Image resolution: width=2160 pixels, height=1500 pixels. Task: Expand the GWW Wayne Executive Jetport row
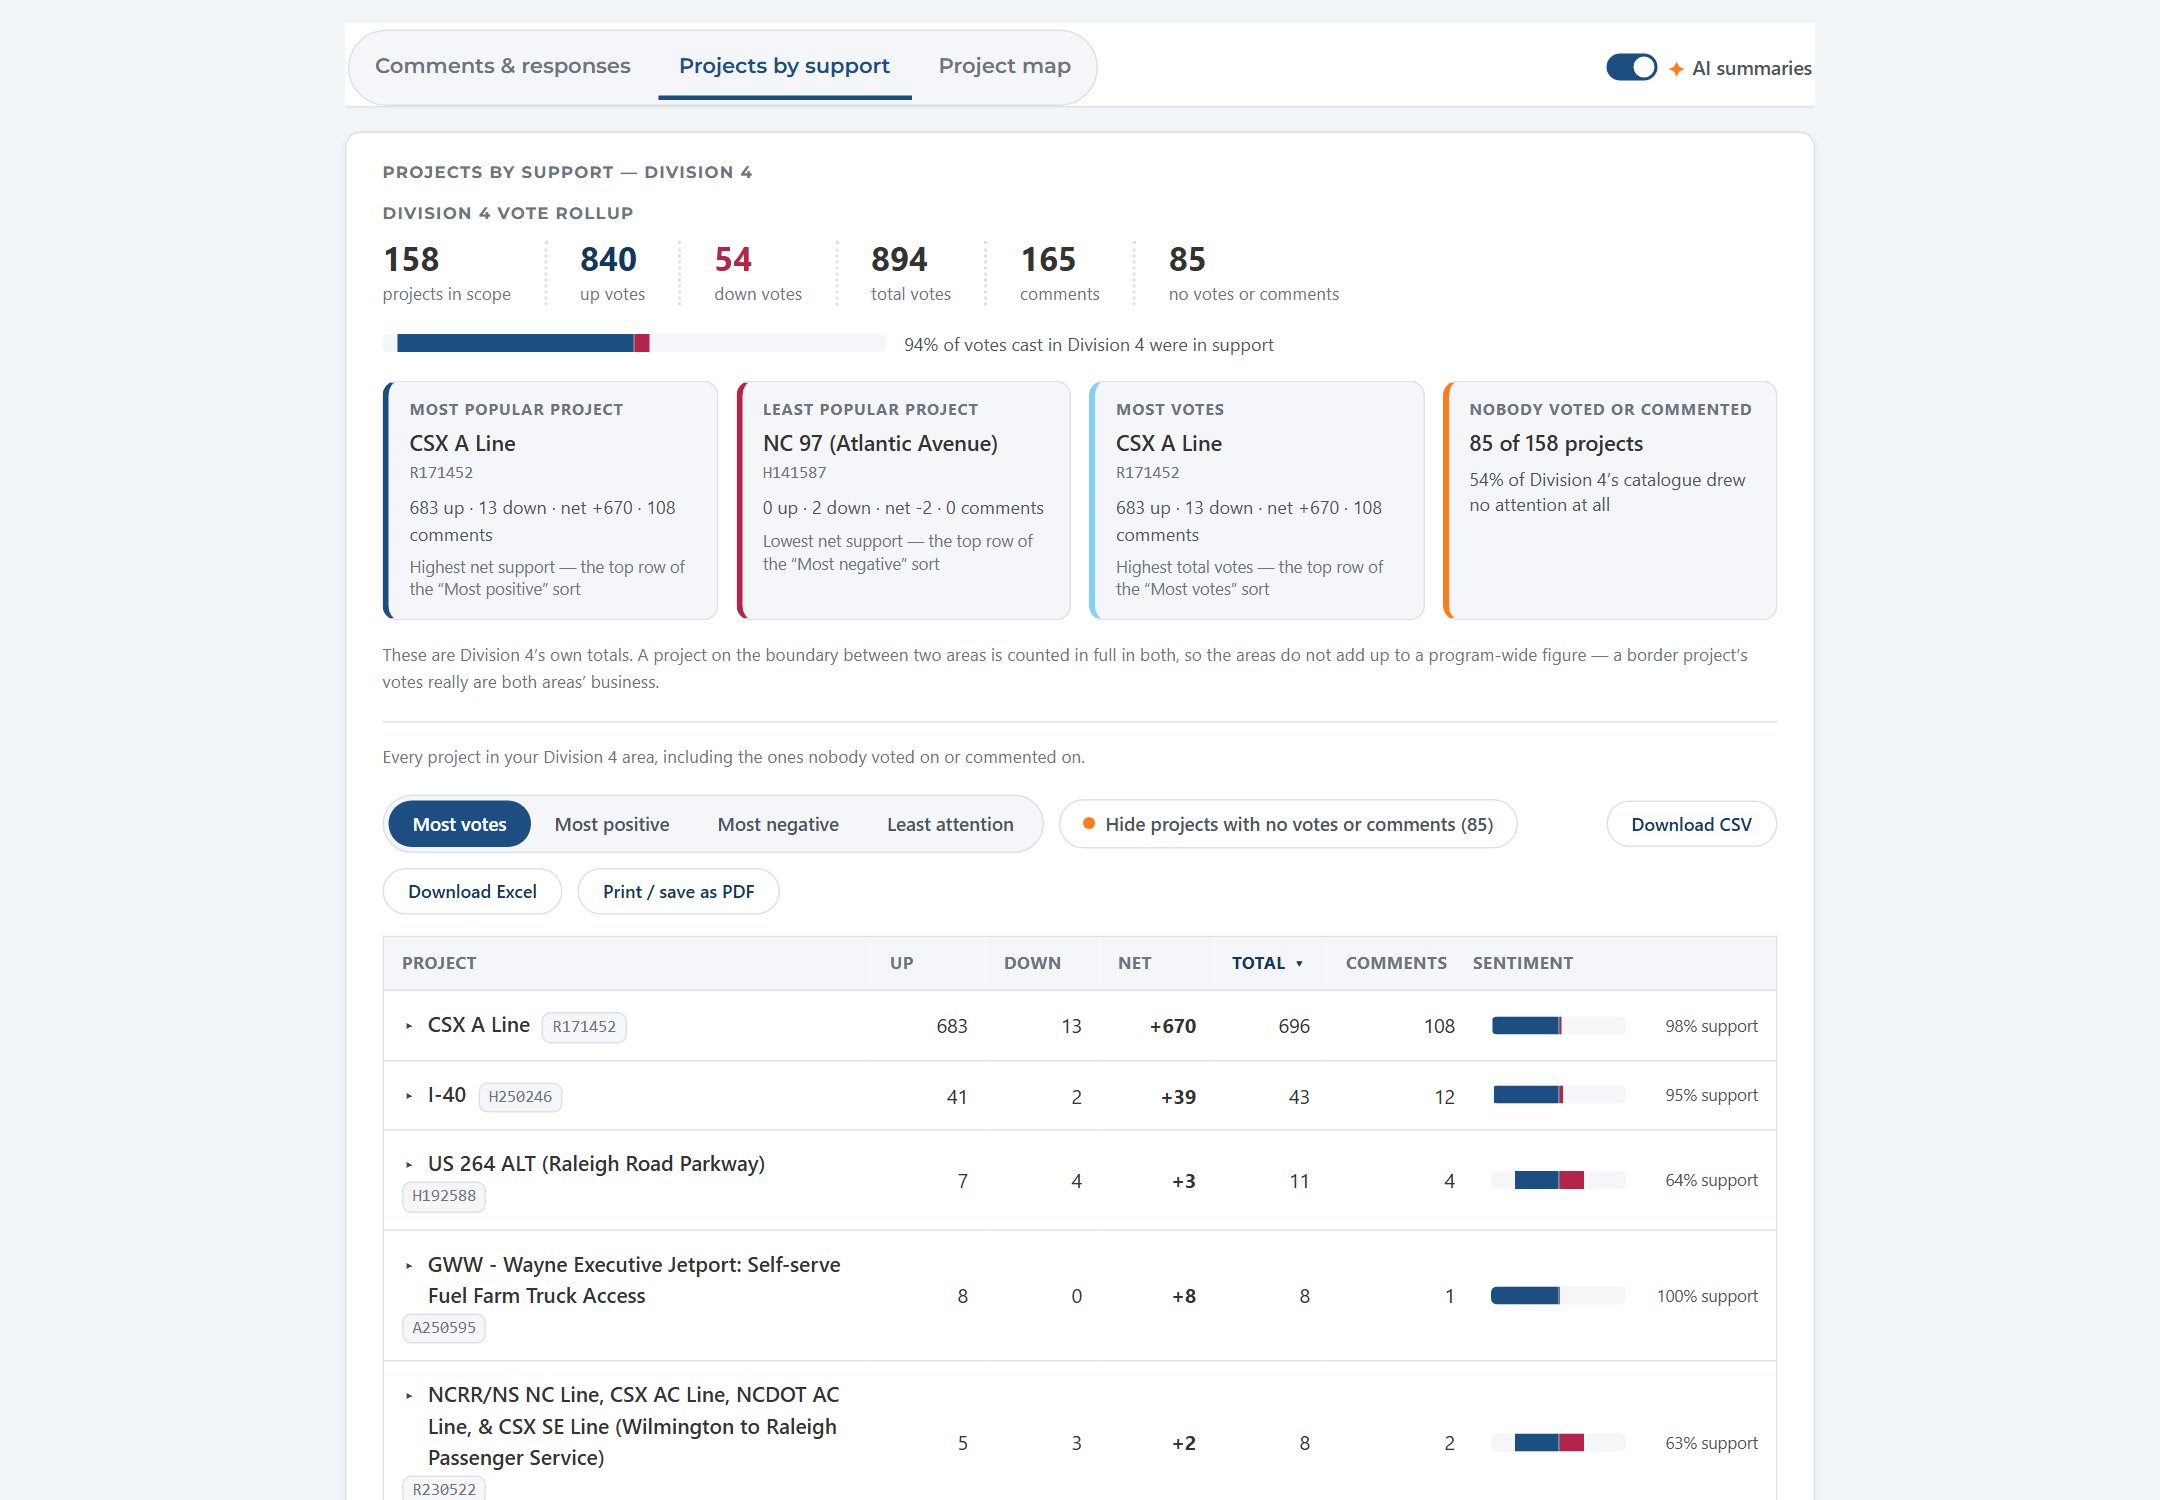[409, 1266]
